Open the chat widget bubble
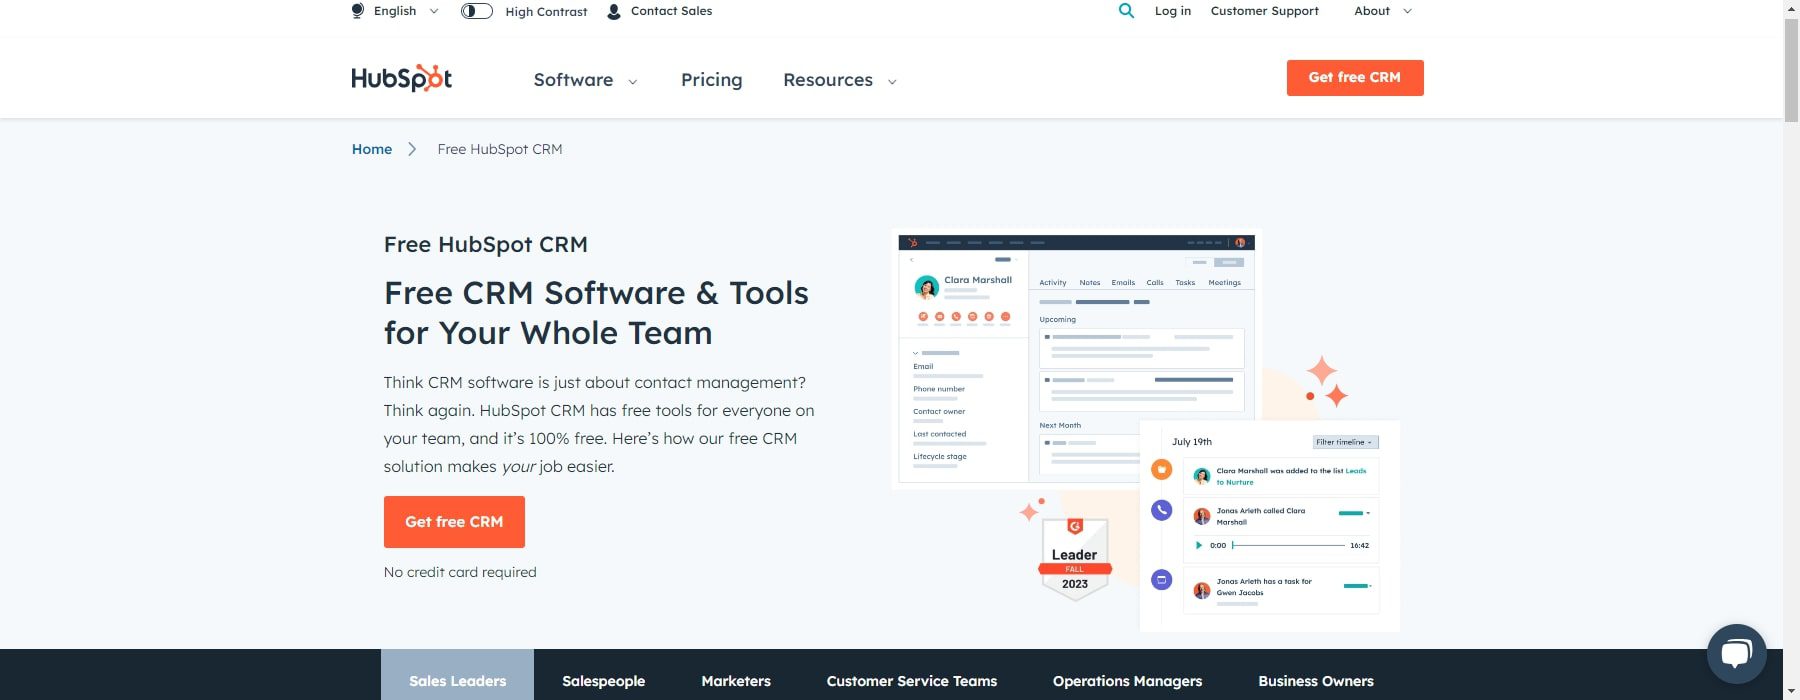This screenshot has width=1800, height=700. 1736,653
